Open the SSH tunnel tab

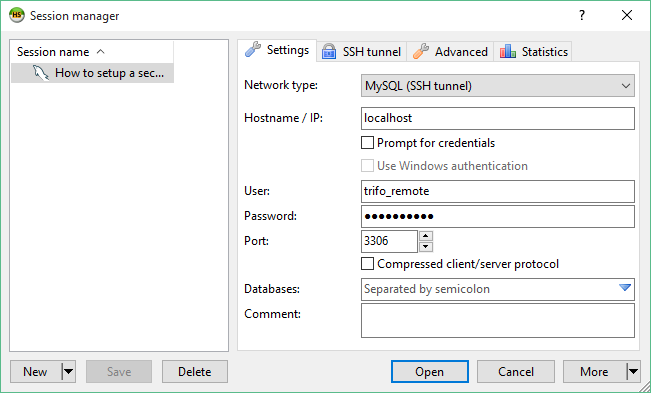(x=362, y=52)
